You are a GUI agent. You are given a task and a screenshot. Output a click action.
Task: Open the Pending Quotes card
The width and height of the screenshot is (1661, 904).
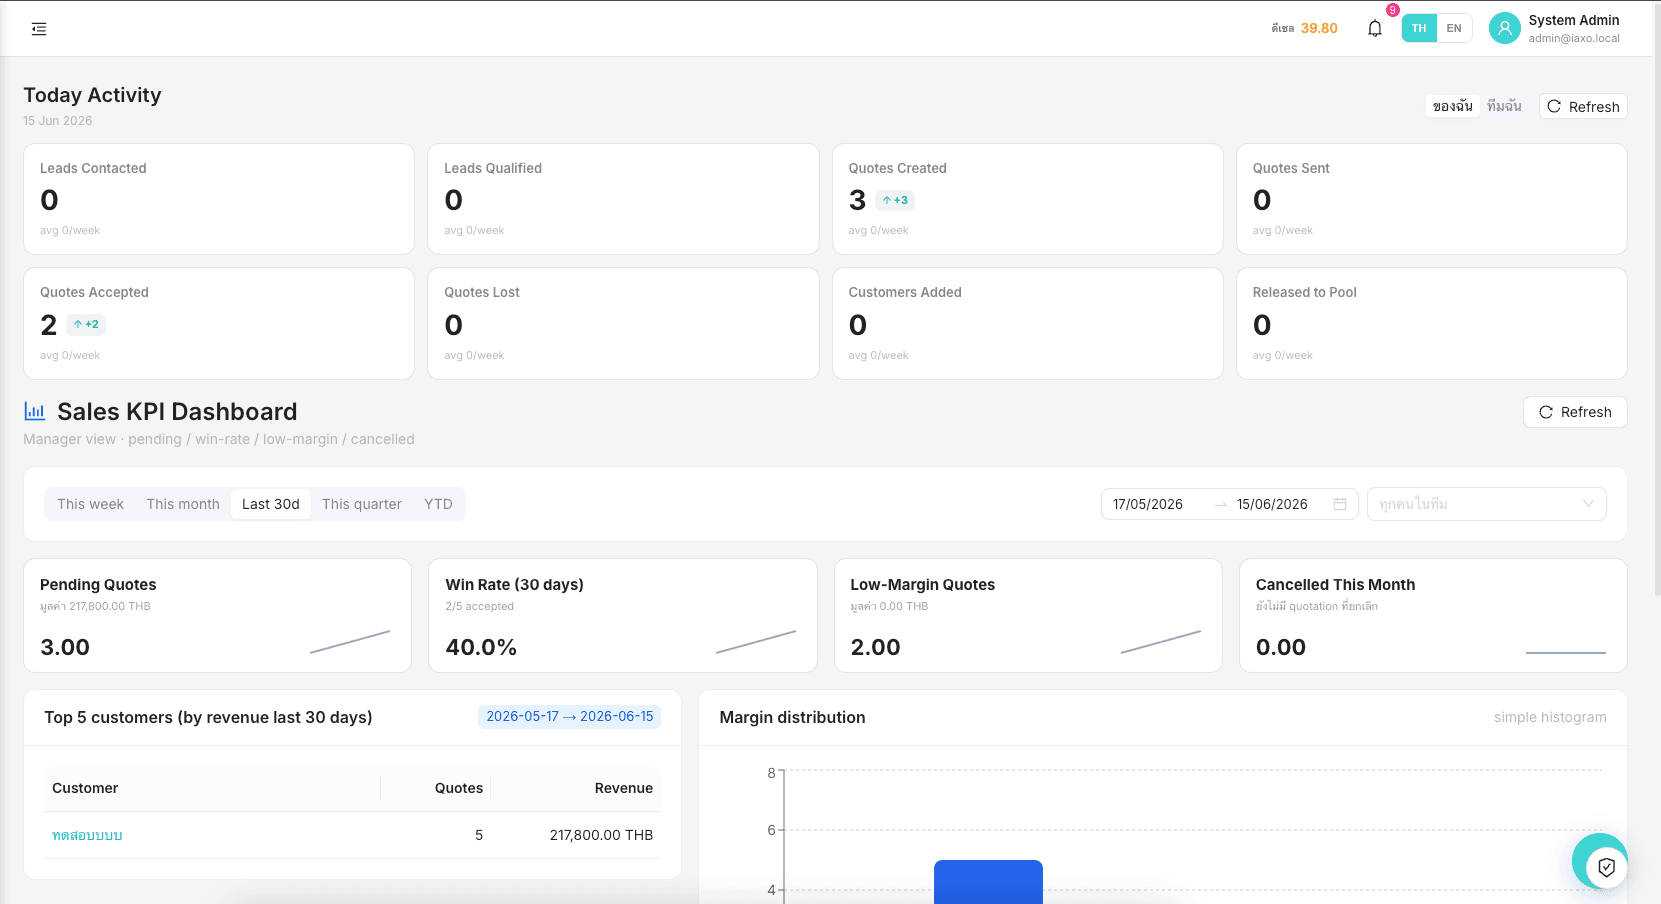[x=217, y=615]
